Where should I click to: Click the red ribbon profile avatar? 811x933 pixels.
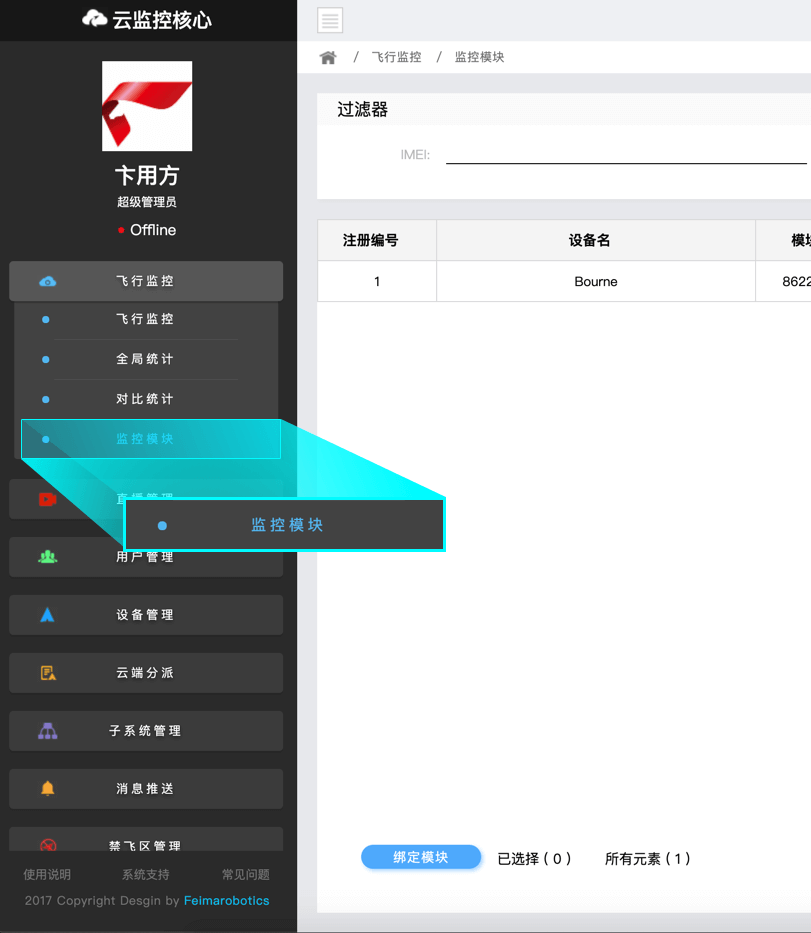pos(147,106)
